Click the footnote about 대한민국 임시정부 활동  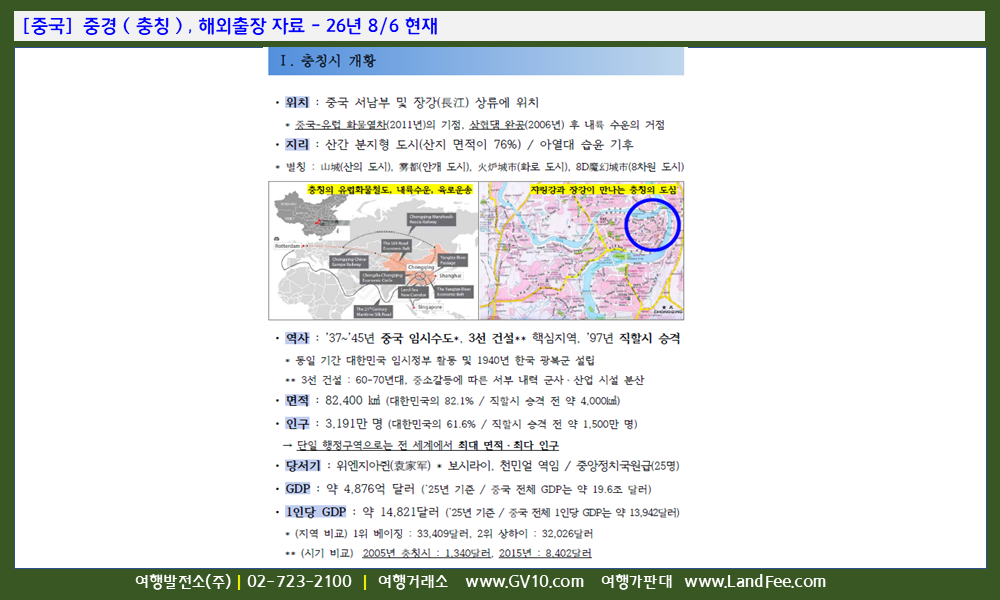440,360
